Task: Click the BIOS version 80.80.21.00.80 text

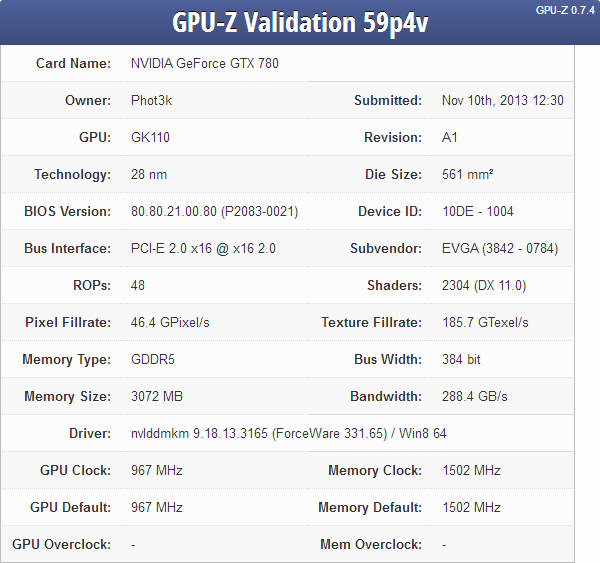Action: (x=214, y=211)
